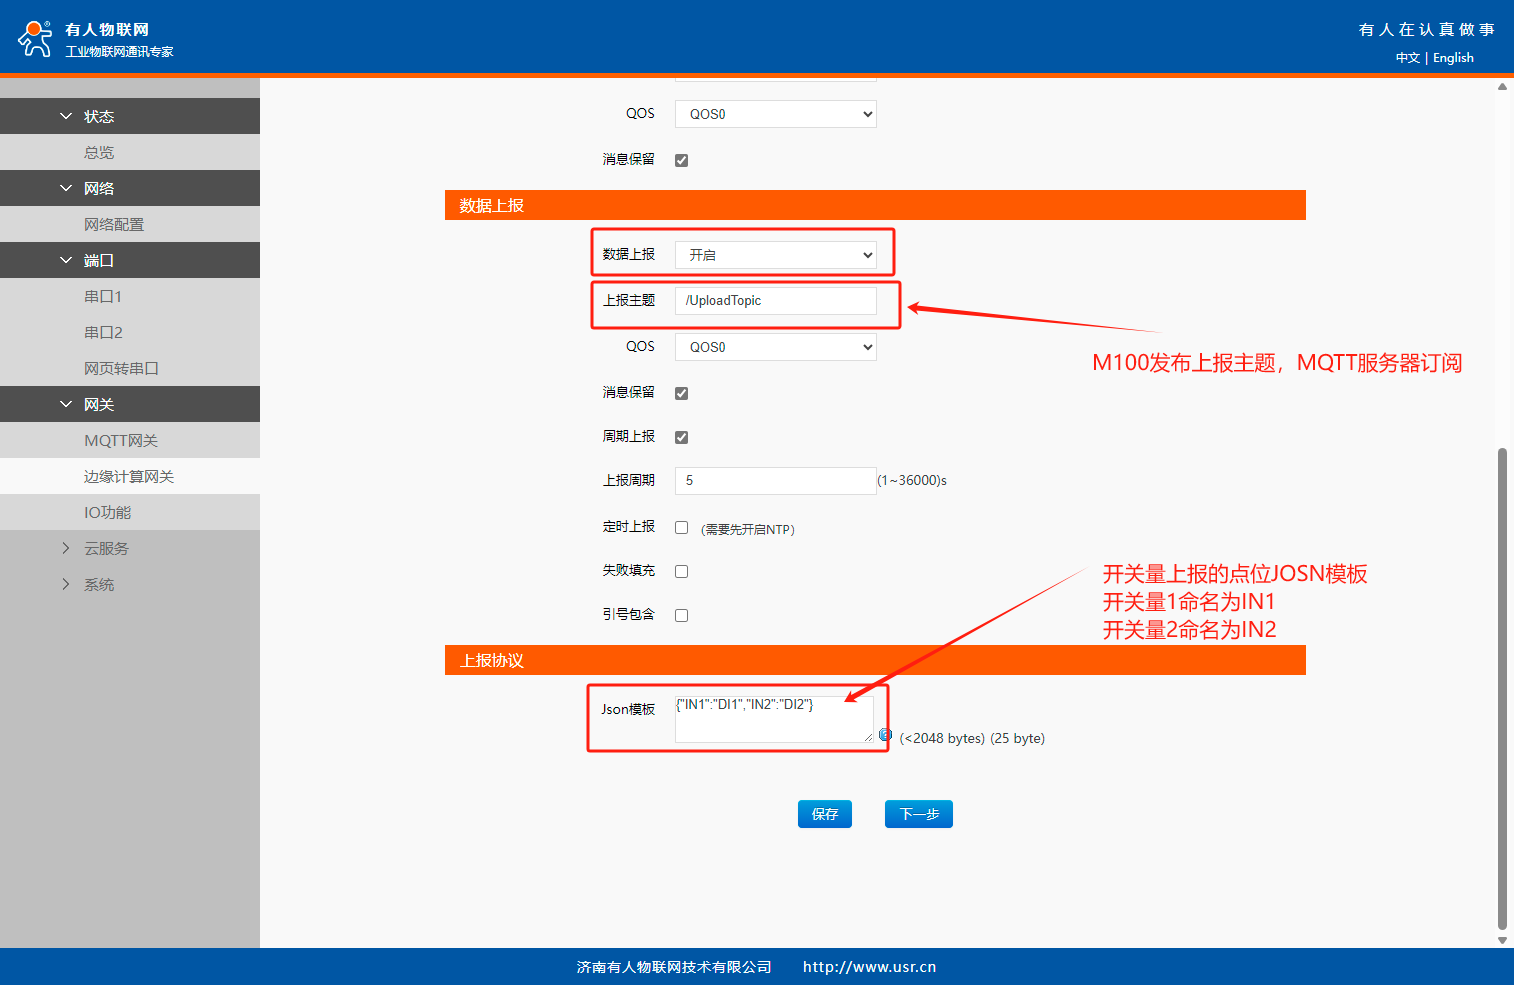
Task: Expand the 系统 sidebar section
Action: [x=66, y=584]
